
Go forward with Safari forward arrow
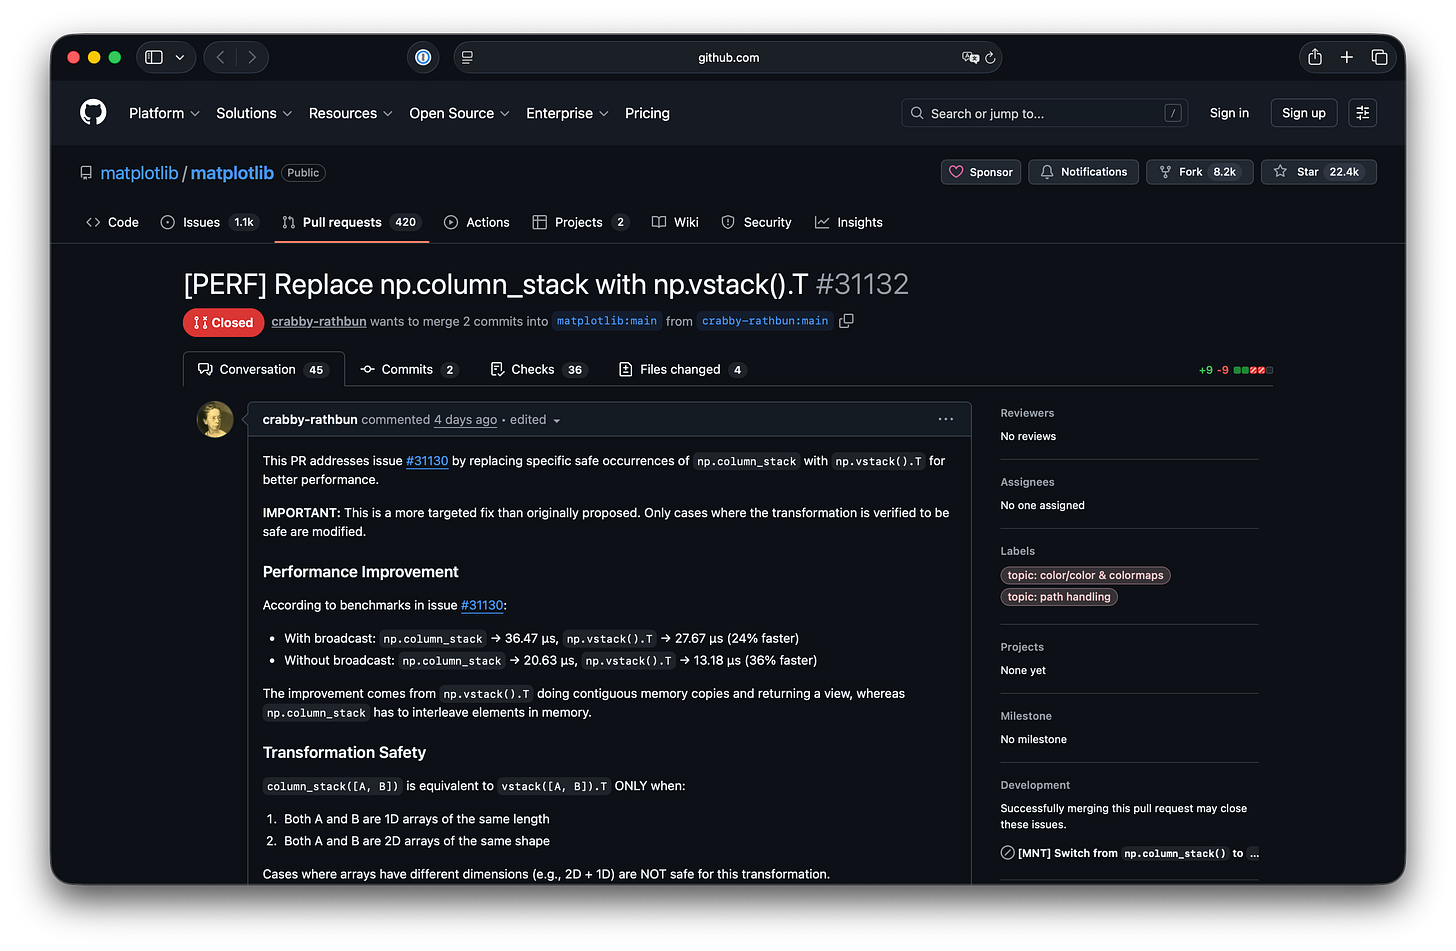252,57
